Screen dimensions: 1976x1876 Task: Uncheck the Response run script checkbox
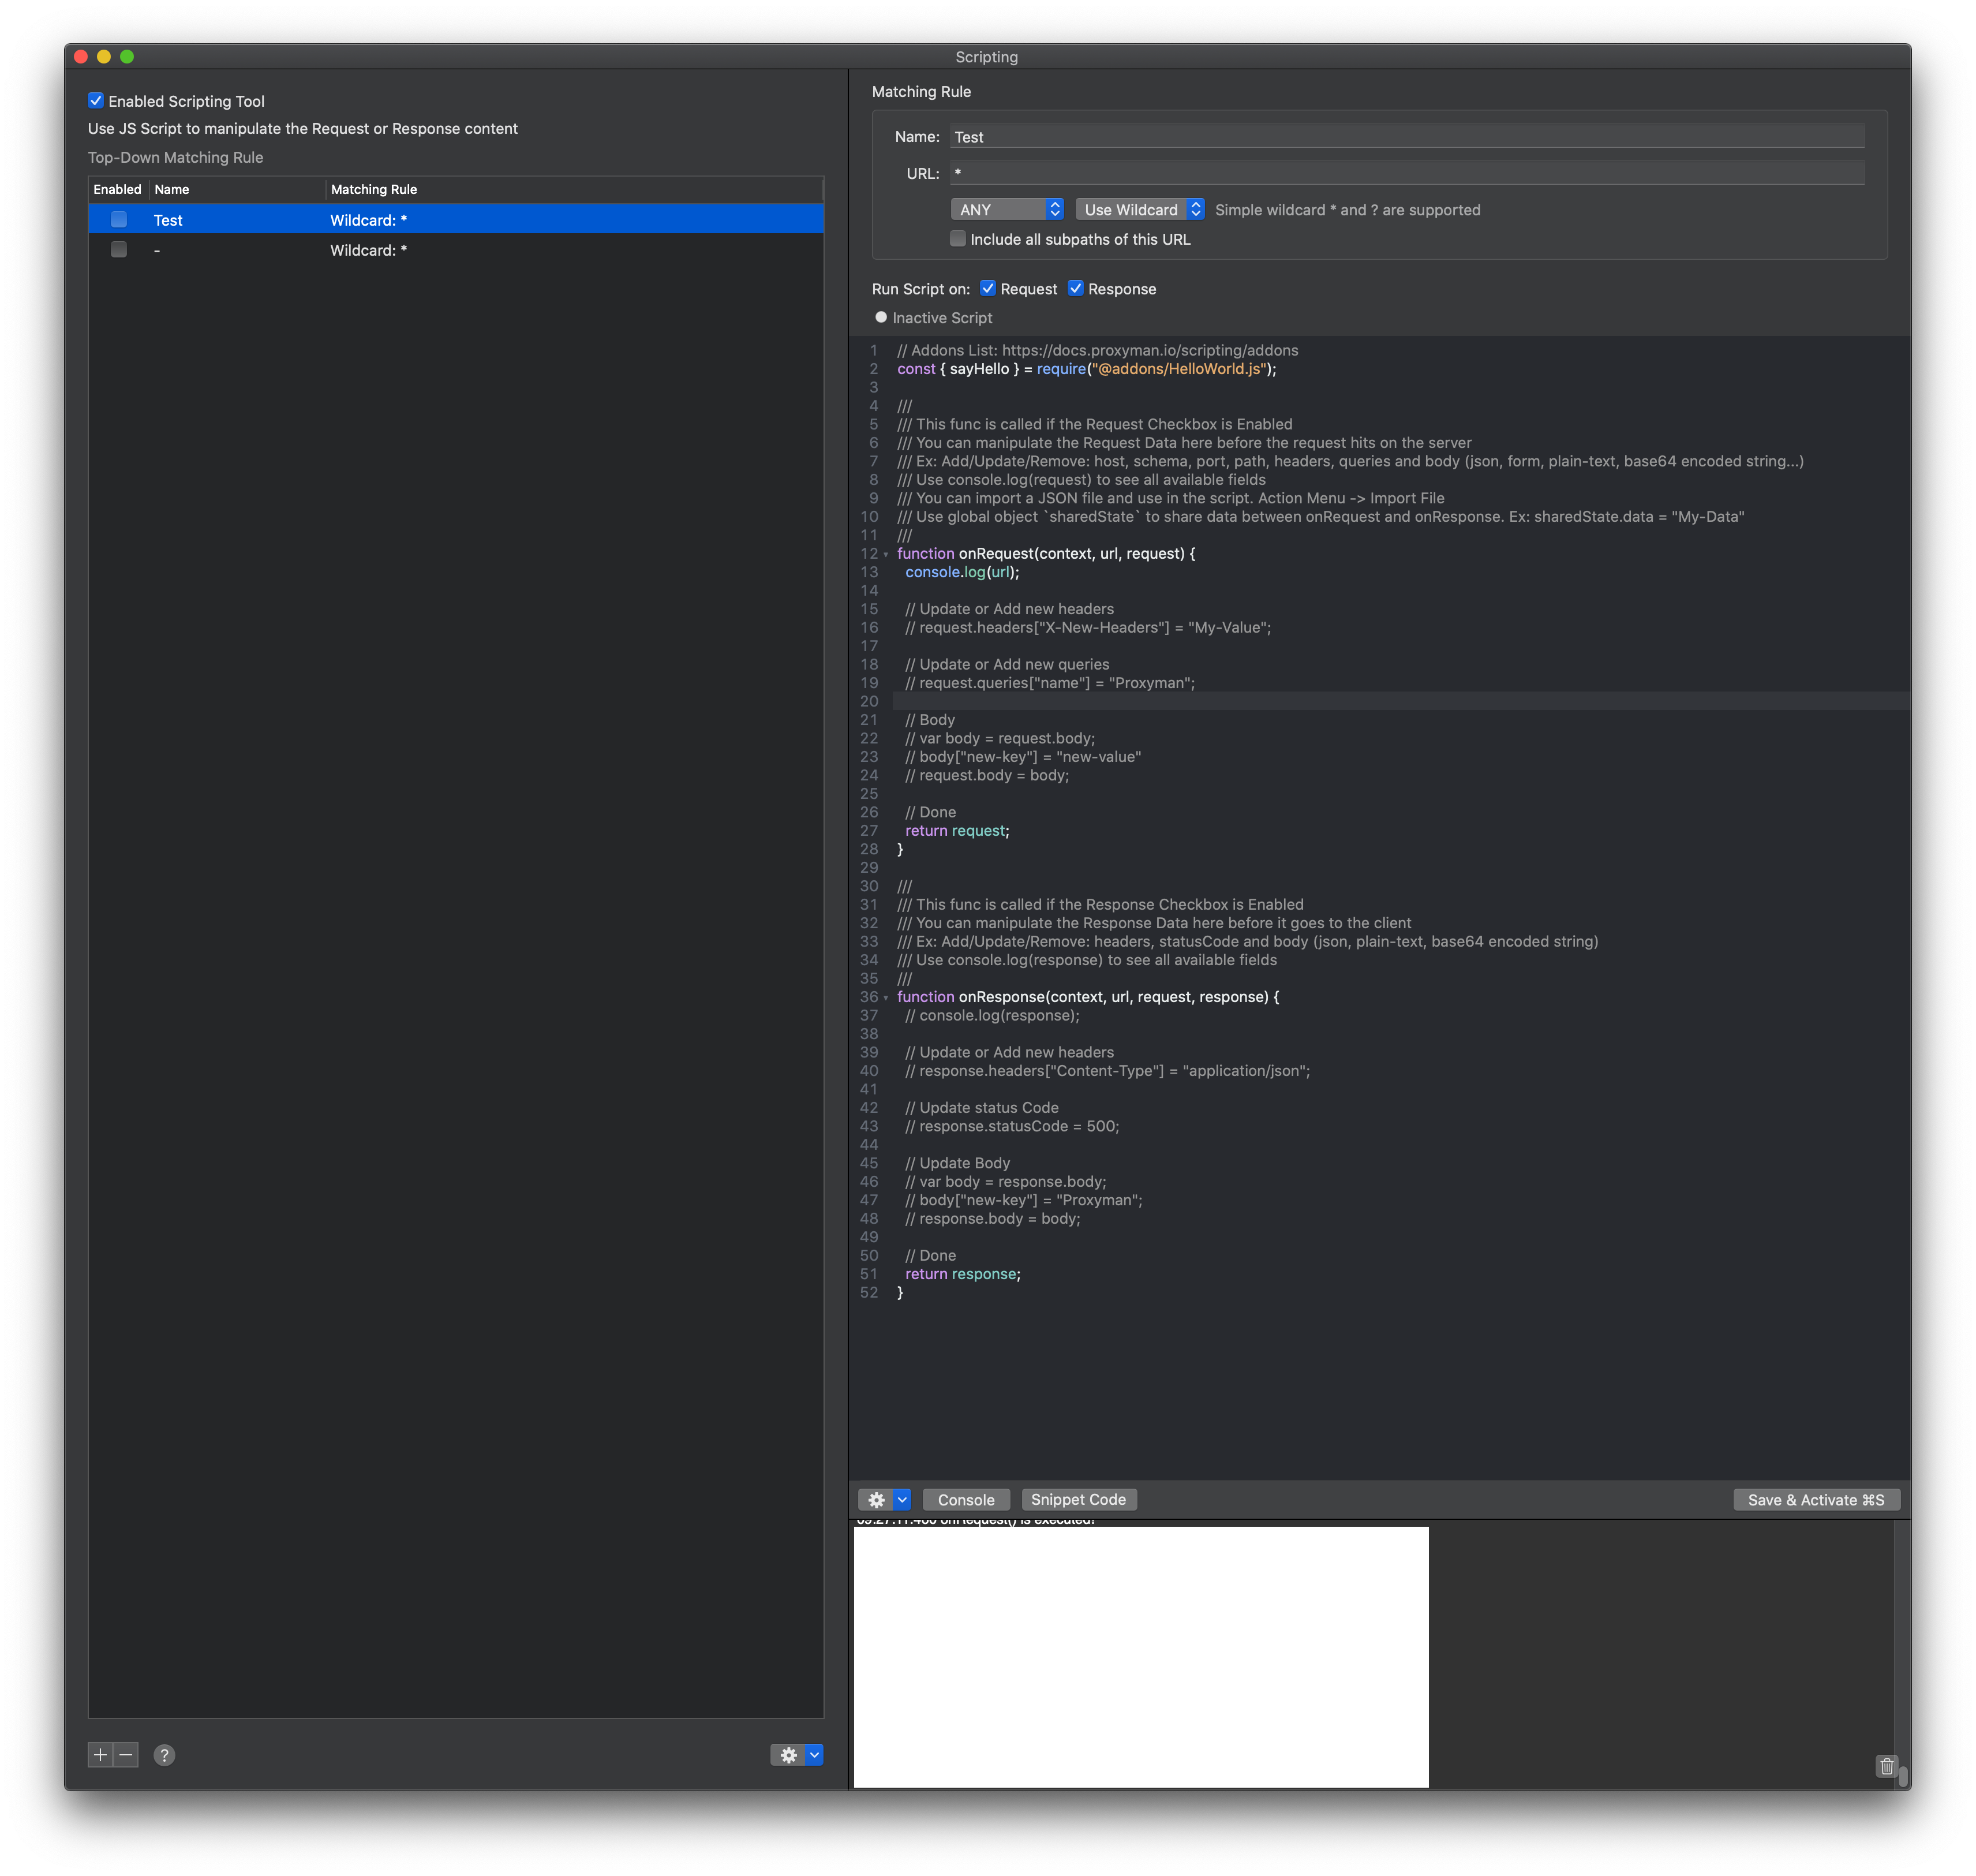(1075, 289)
